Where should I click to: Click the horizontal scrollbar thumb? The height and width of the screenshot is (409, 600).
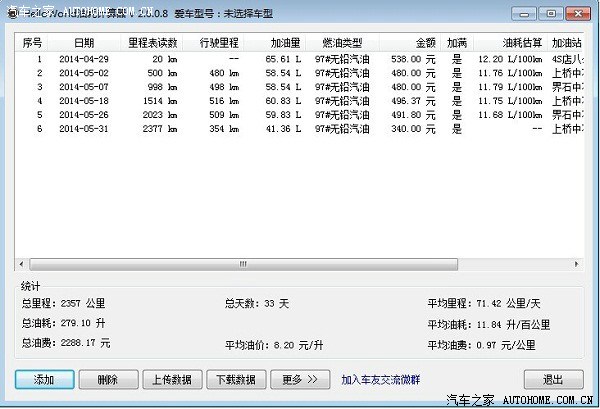(x=240, y=264)
